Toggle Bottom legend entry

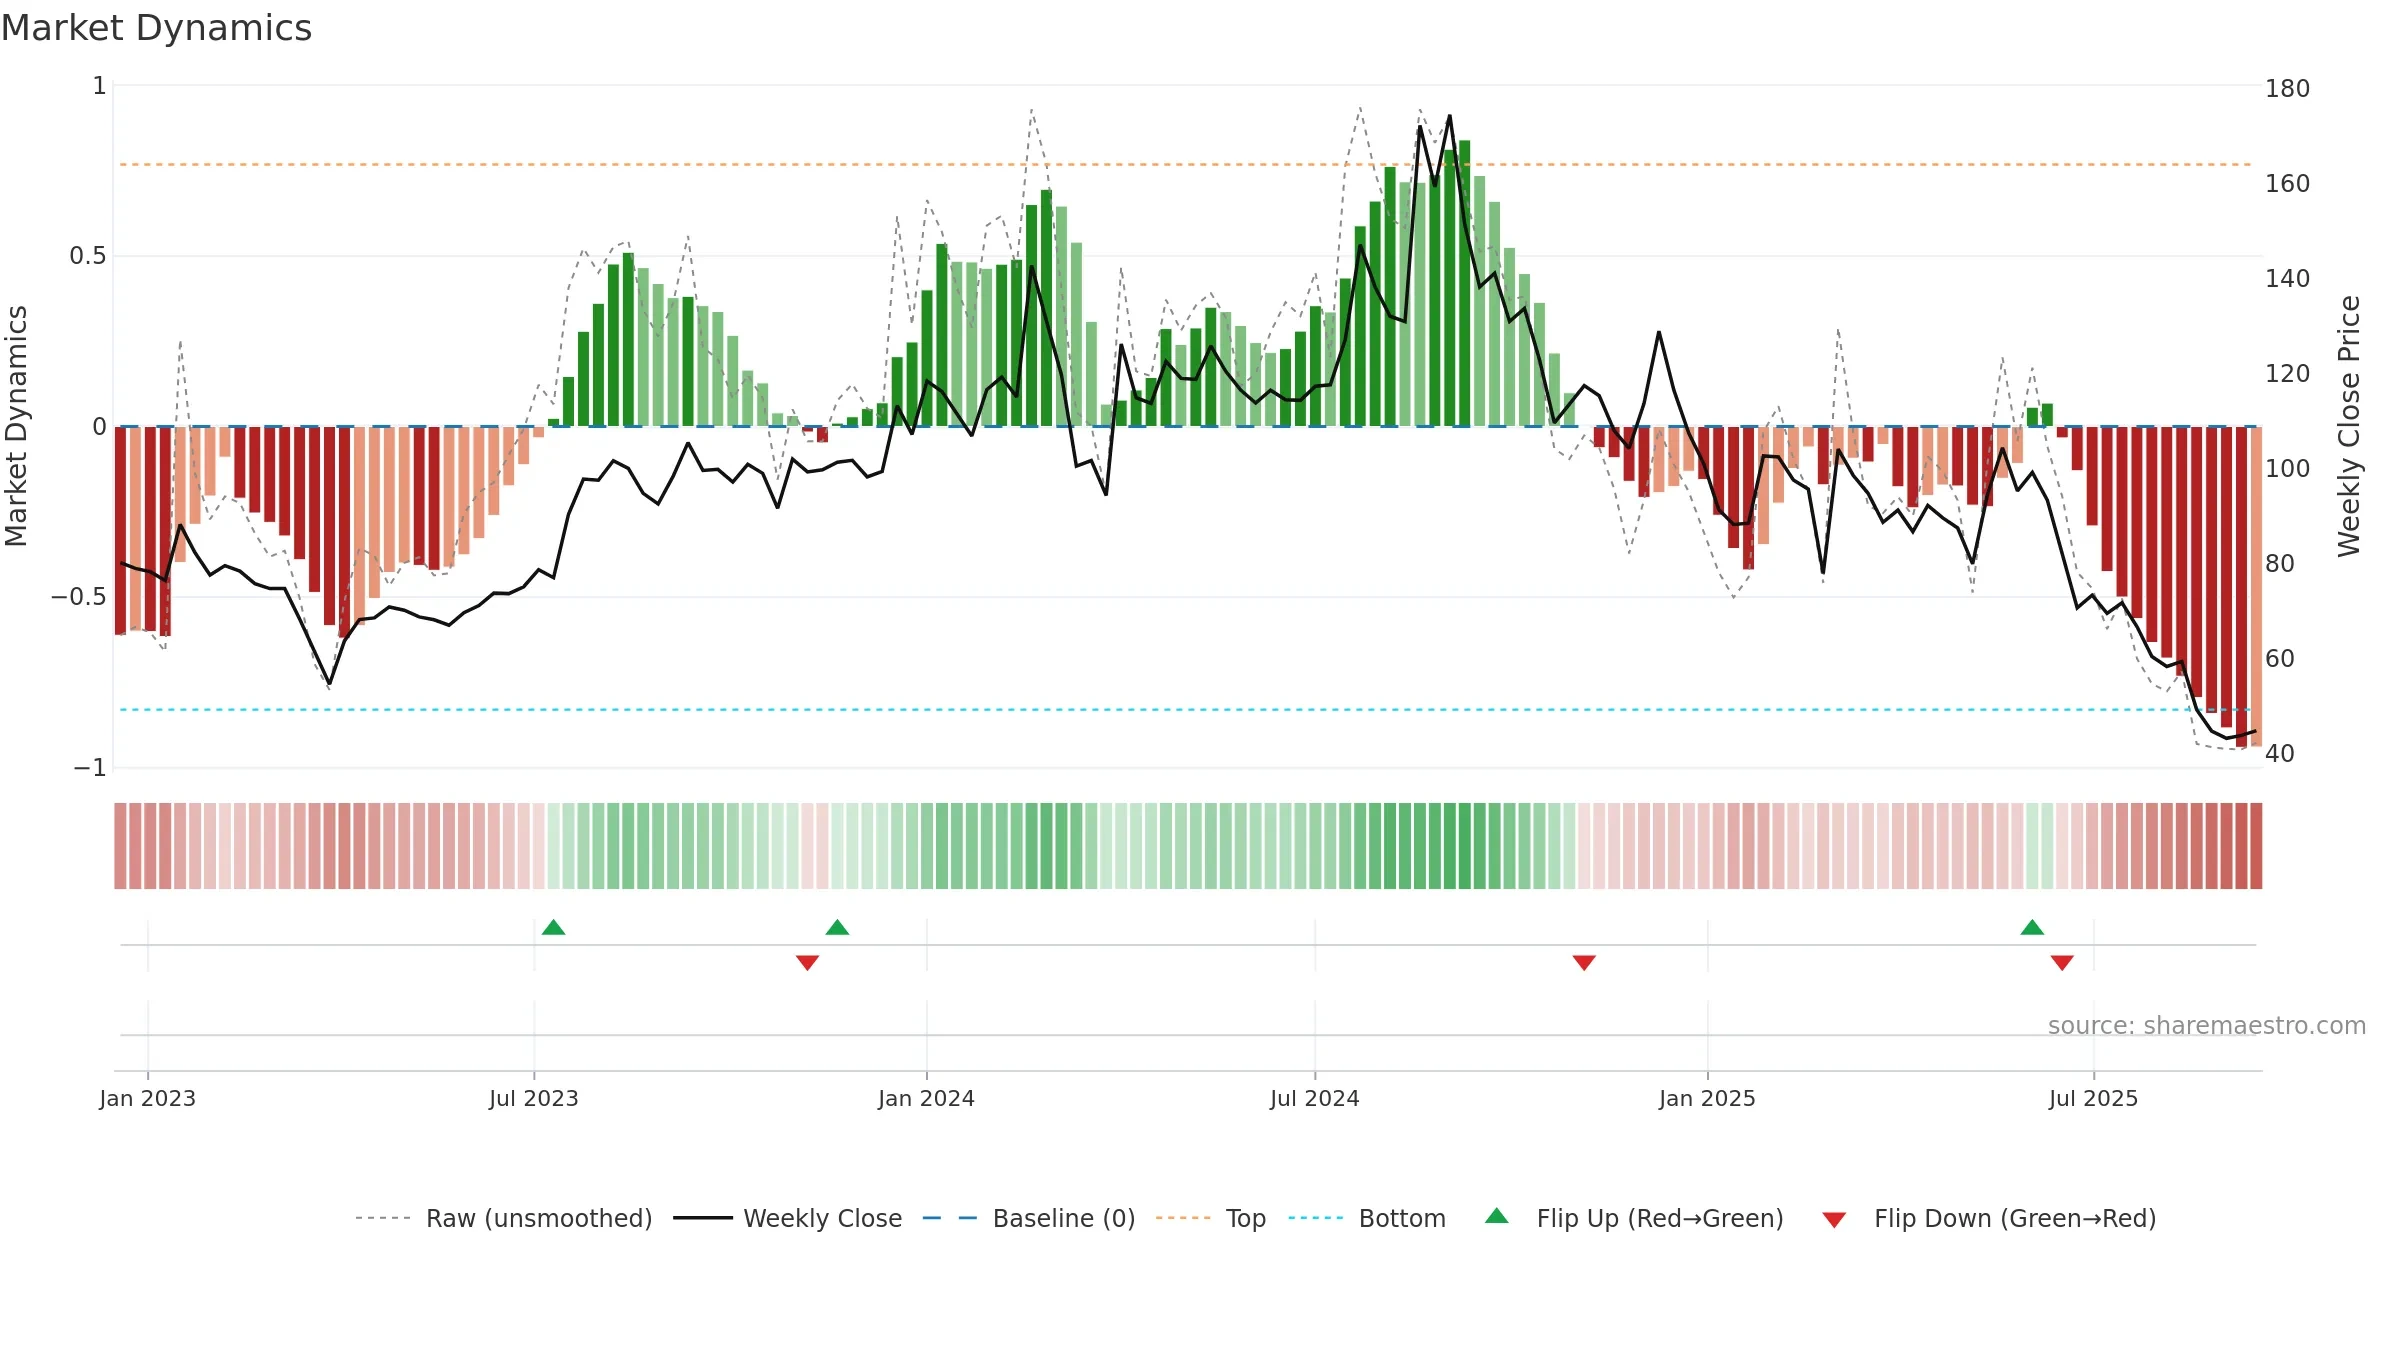(1367, 1218)
